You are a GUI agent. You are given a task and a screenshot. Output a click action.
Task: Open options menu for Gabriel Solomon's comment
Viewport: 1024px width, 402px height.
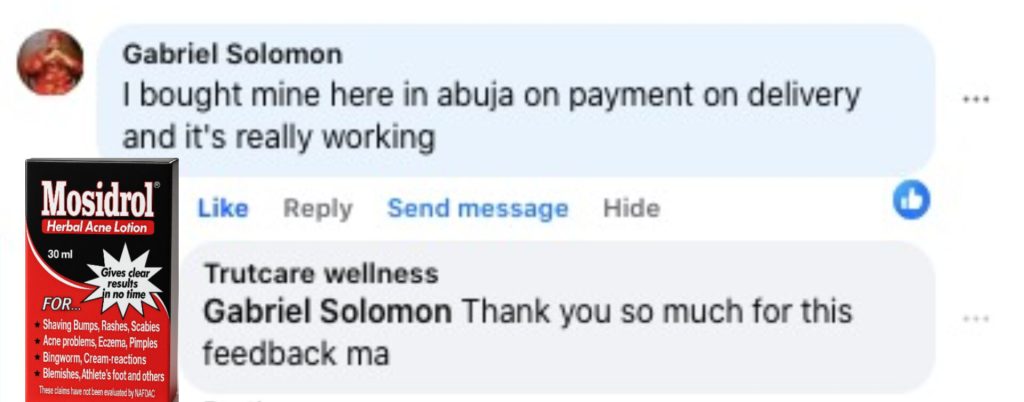pyautogui.click(x=976, y=100)
